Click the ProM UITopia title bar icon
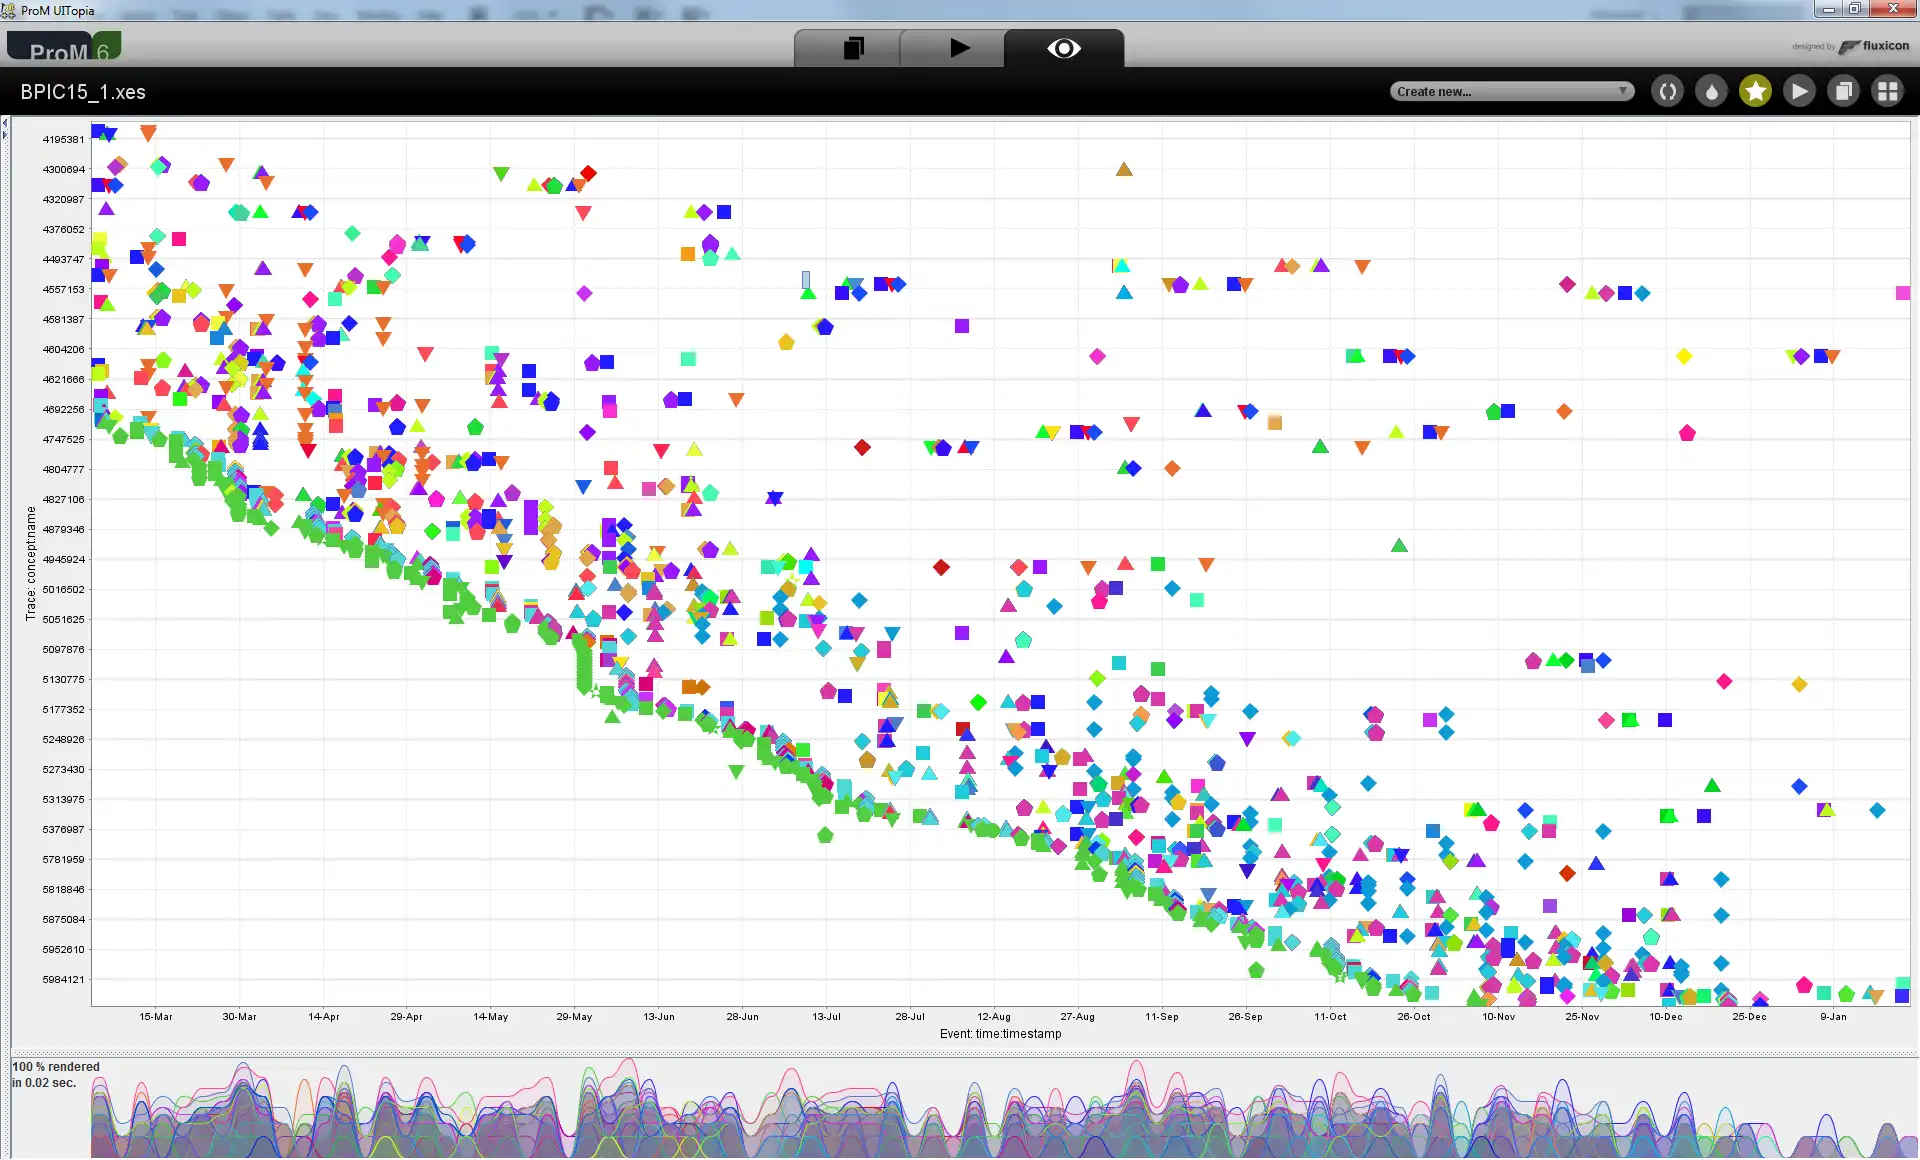 9,10
